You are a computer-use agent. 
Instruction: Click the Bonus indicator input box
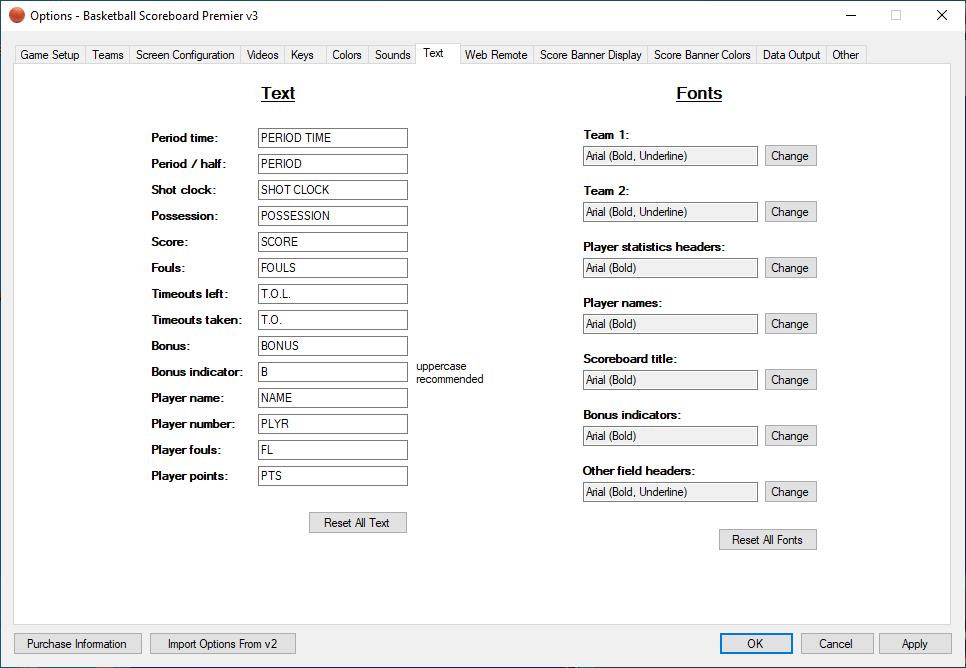coord(332,372)
